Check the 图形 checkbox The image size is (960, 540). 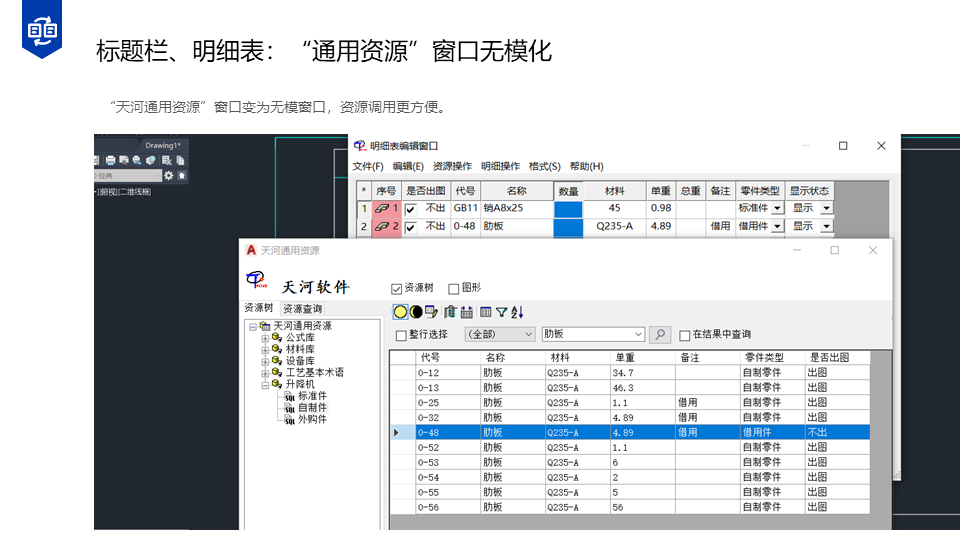(x=454, y=289)
